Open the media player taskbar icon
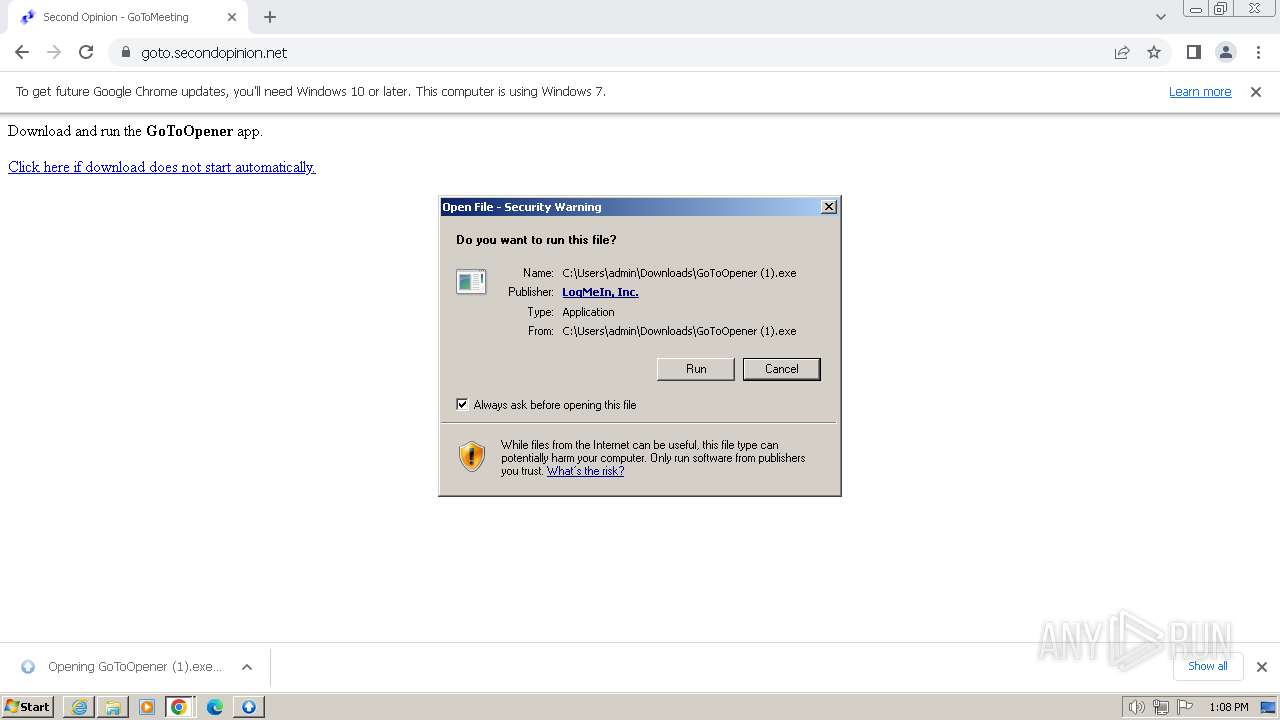1280x720 pixels. [147, 707]
